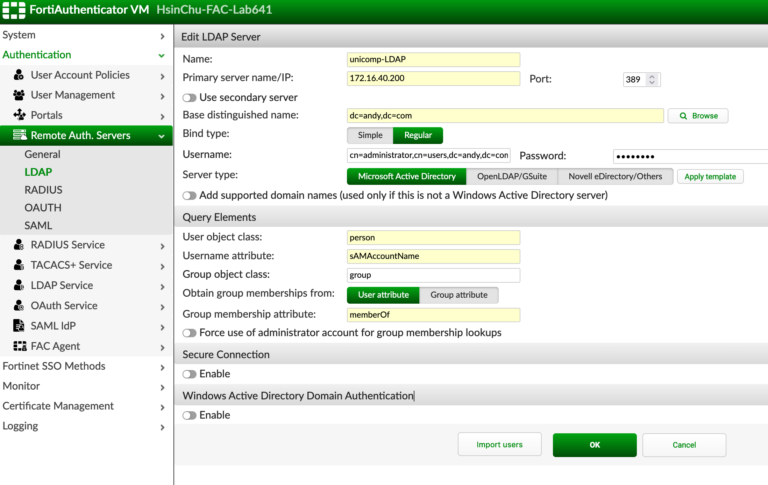Open Fortinet SSO Methods menu

54,366
